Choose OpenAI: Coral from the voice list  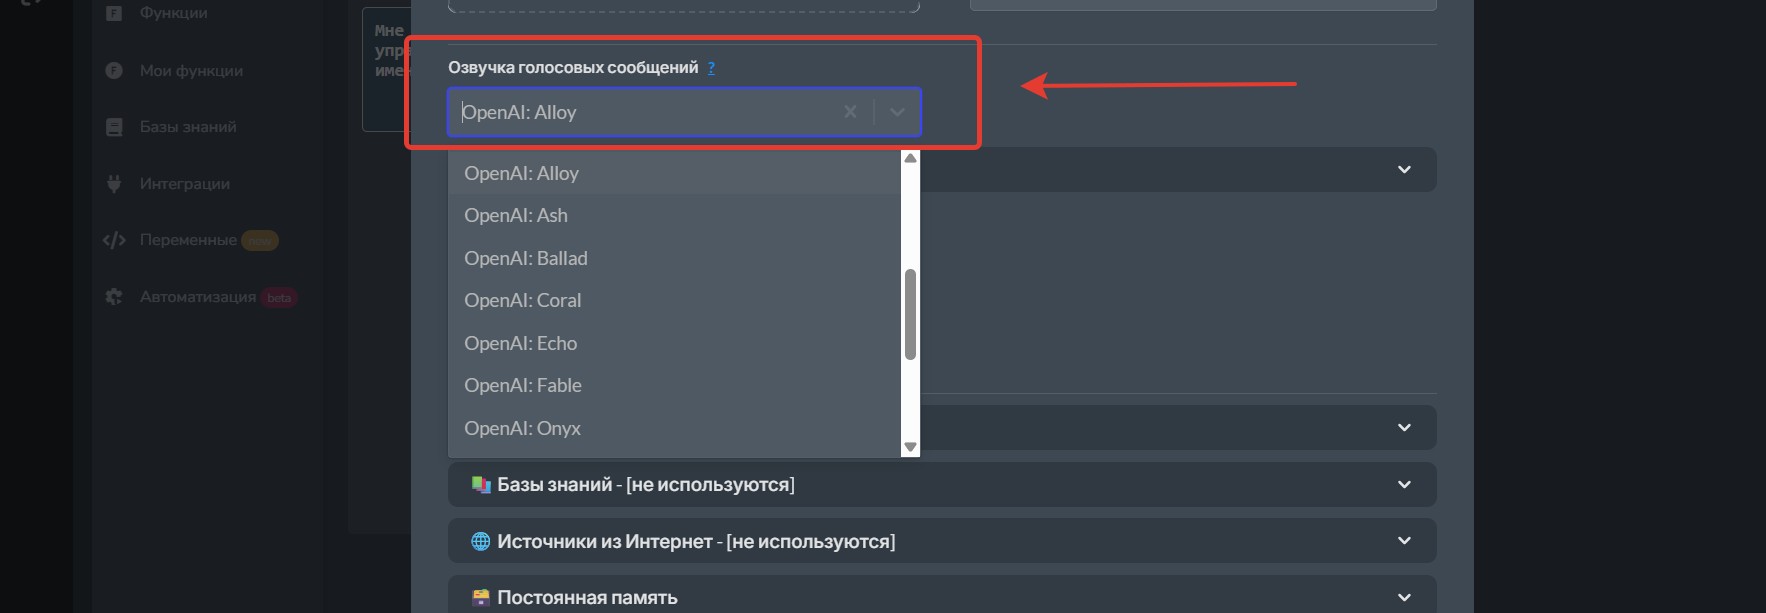[522, 300]
